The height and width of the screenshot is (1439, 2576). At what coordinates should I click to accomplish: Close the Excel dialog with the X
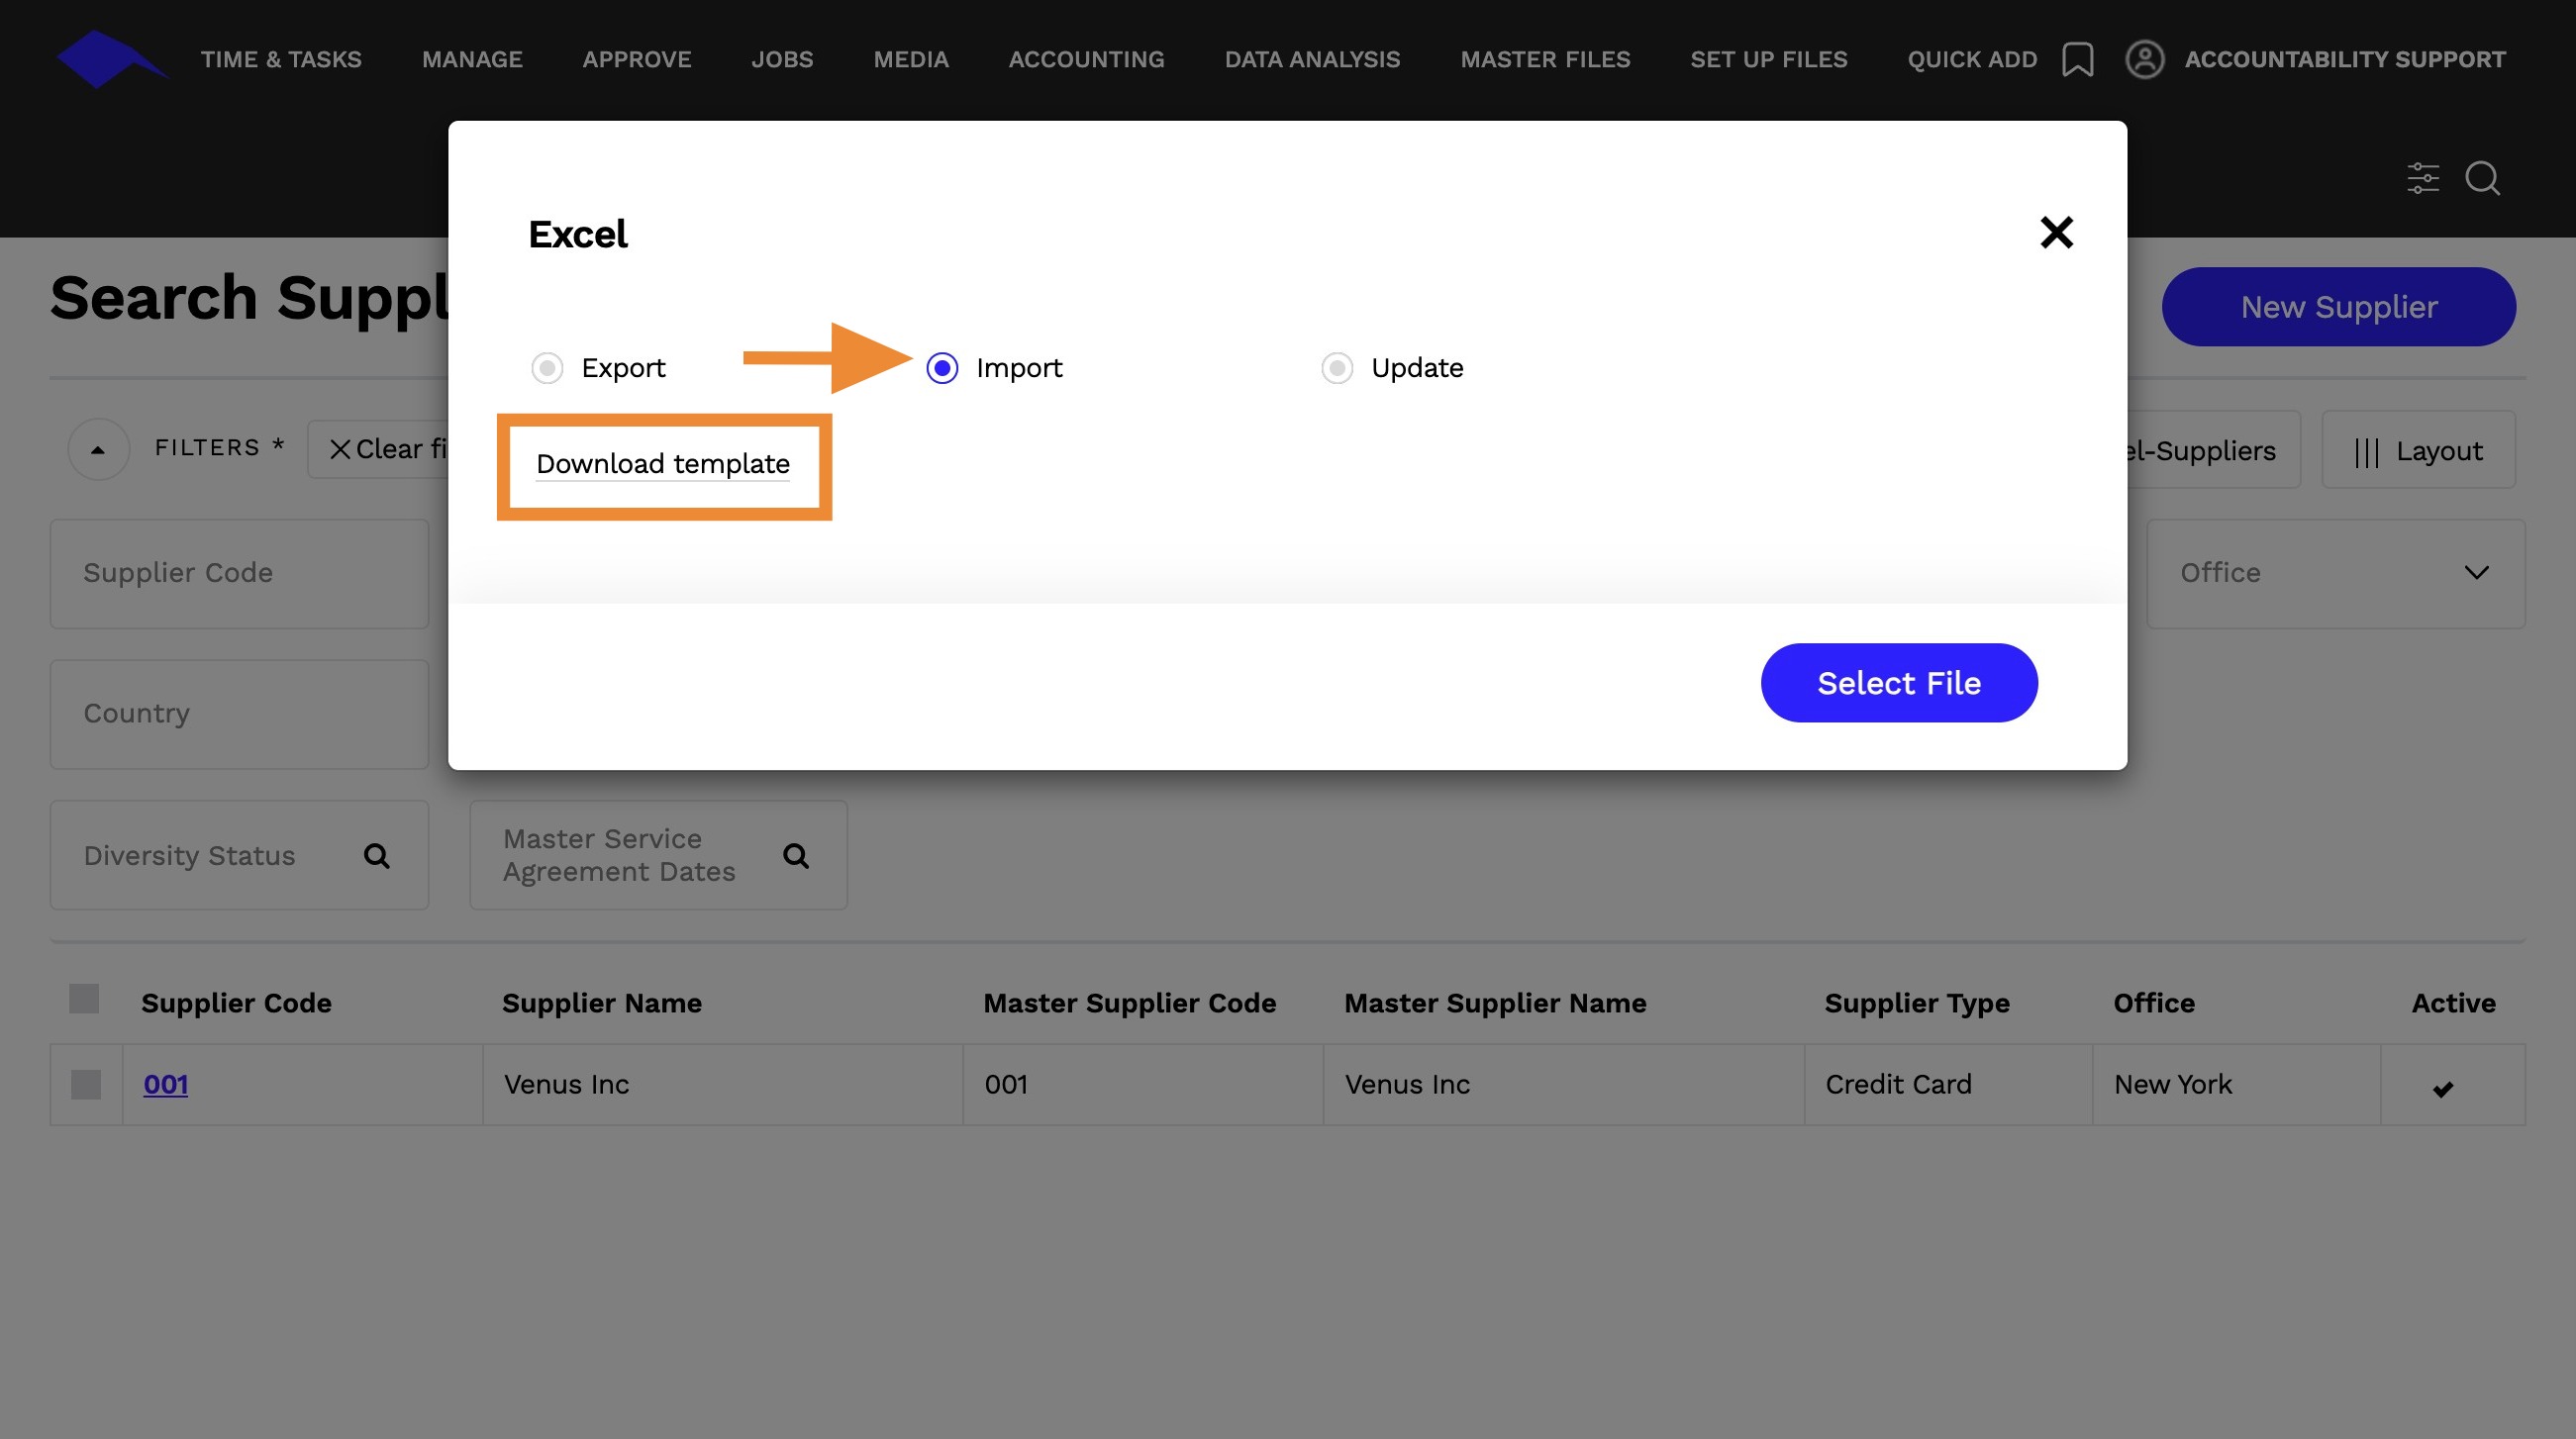point(2056,233)
